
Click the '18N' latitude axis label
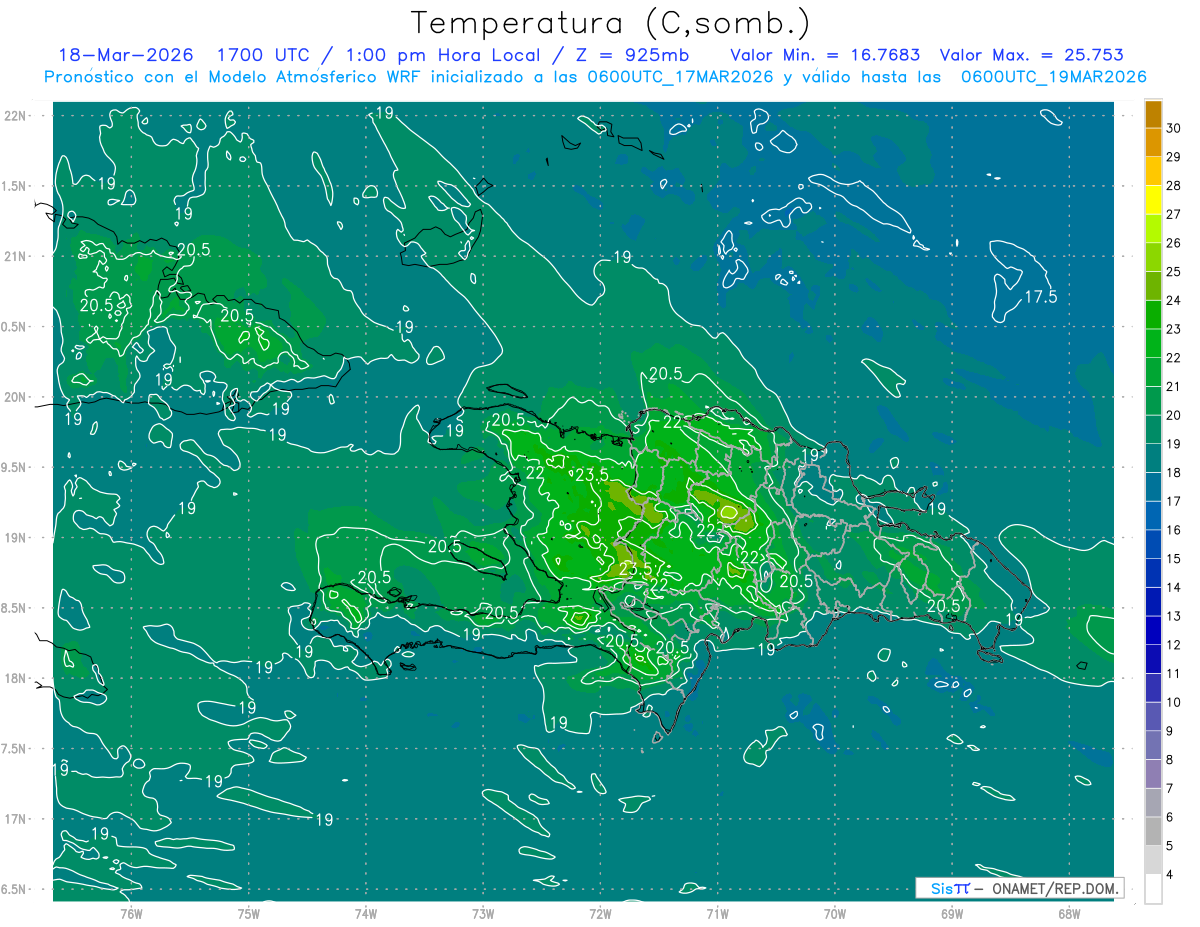tap(14, 679)
